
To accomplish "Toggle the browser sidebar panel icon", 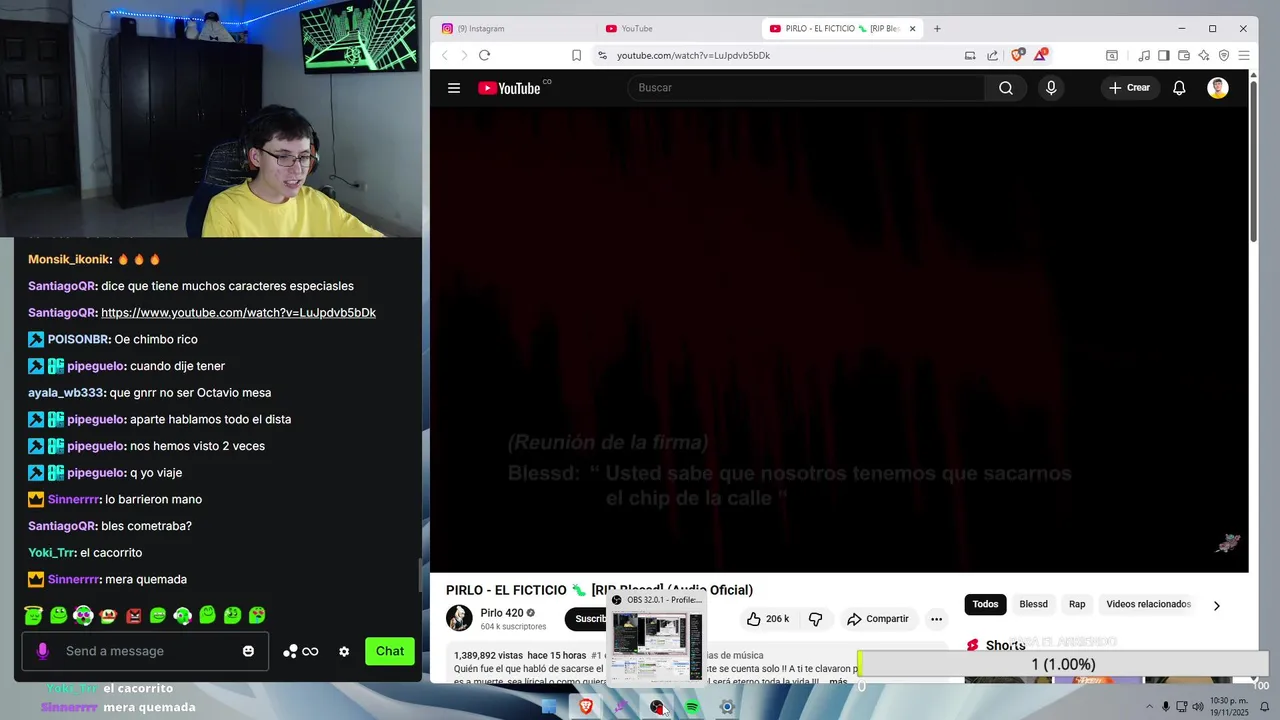I will pos(1164,55).
